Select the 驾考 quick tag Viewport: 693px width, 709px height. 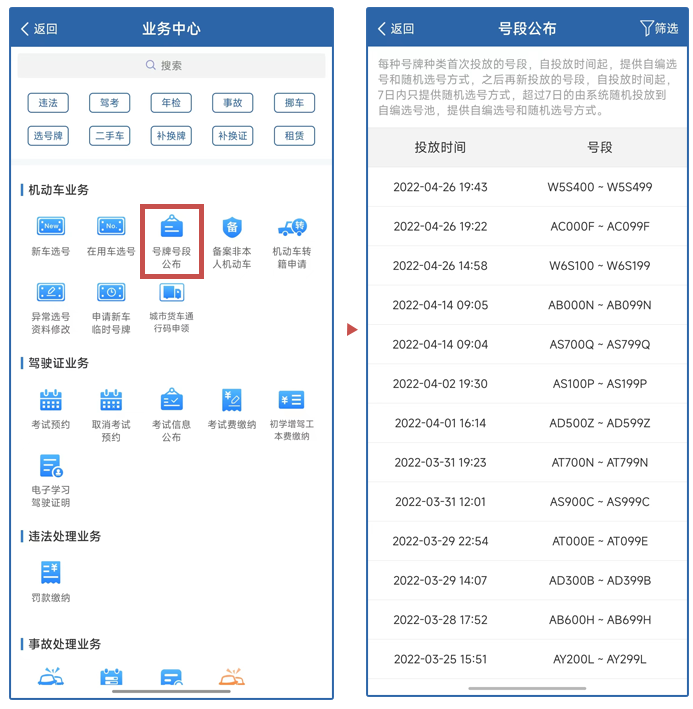click(109, 103)
